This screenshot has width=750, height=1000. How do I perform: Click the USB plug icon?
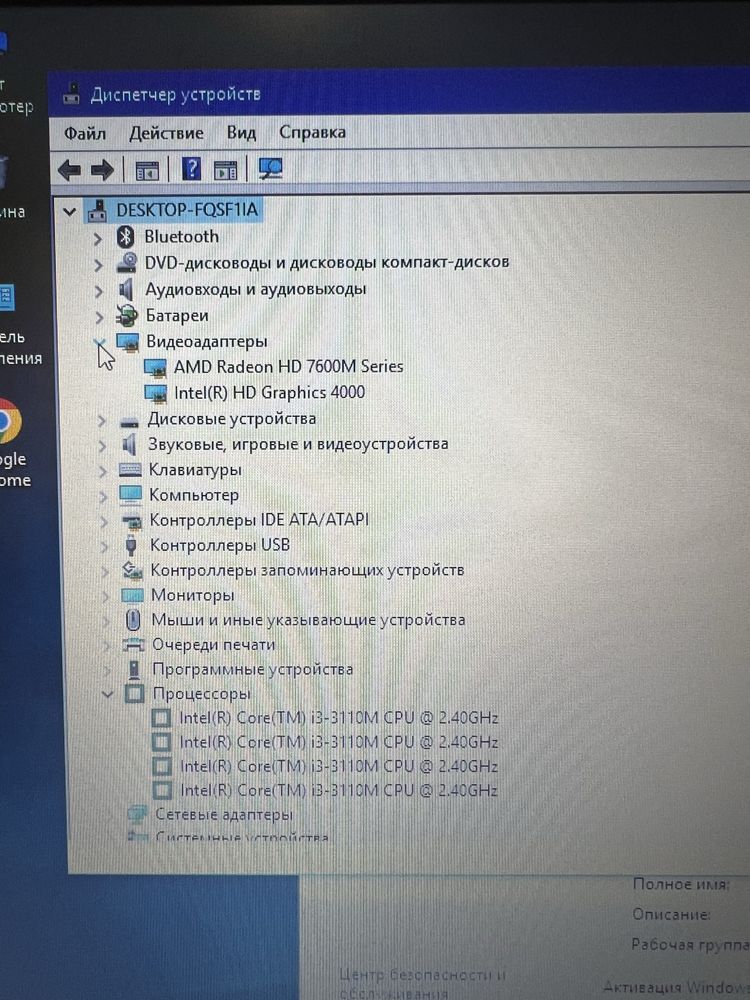131,546
